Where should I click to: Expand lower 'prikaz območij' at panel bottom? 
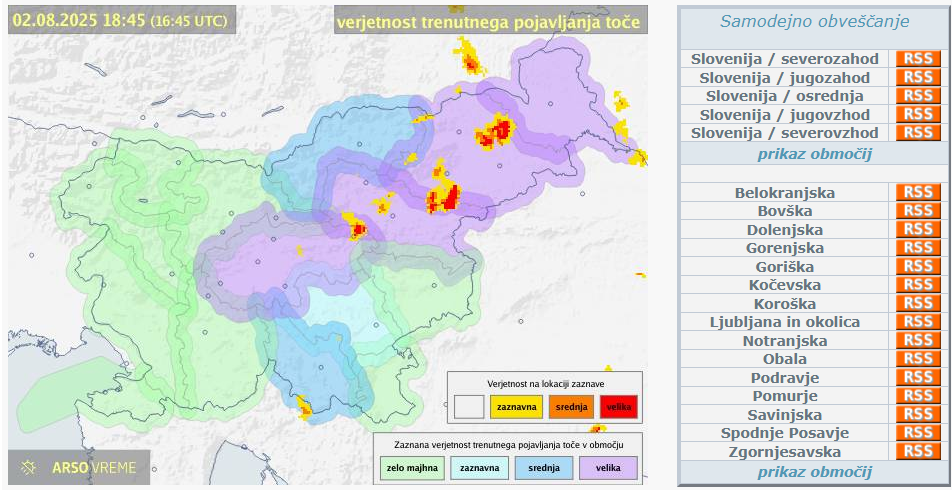pos(814,472)
